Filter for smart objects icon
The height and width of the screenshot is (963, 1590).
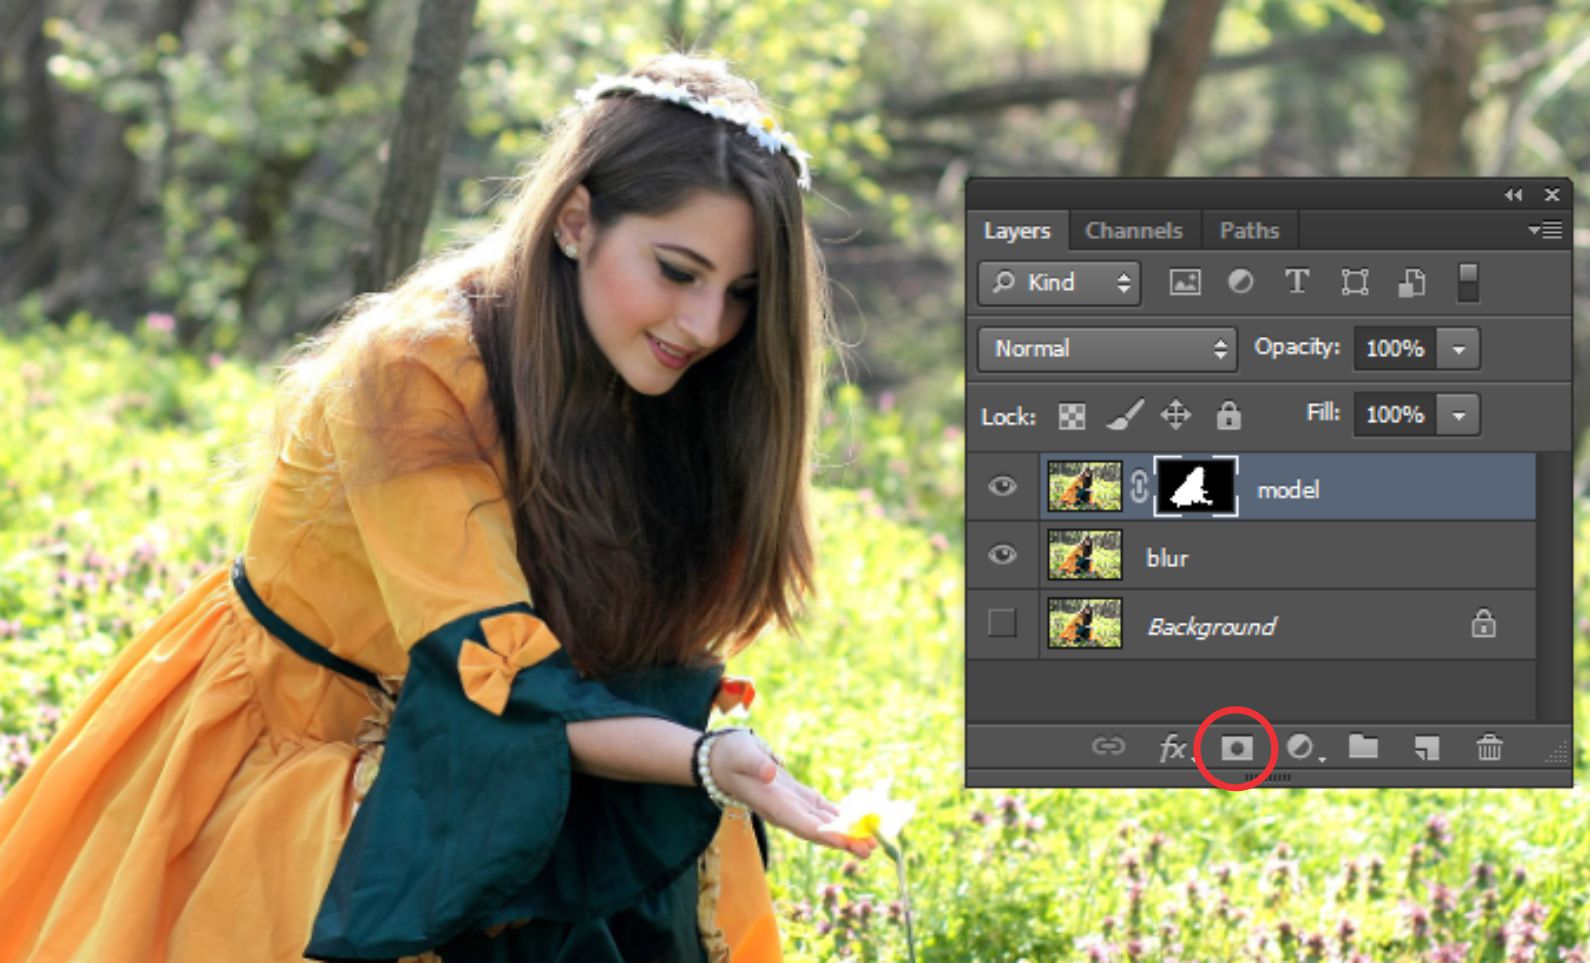[1411, 283]
